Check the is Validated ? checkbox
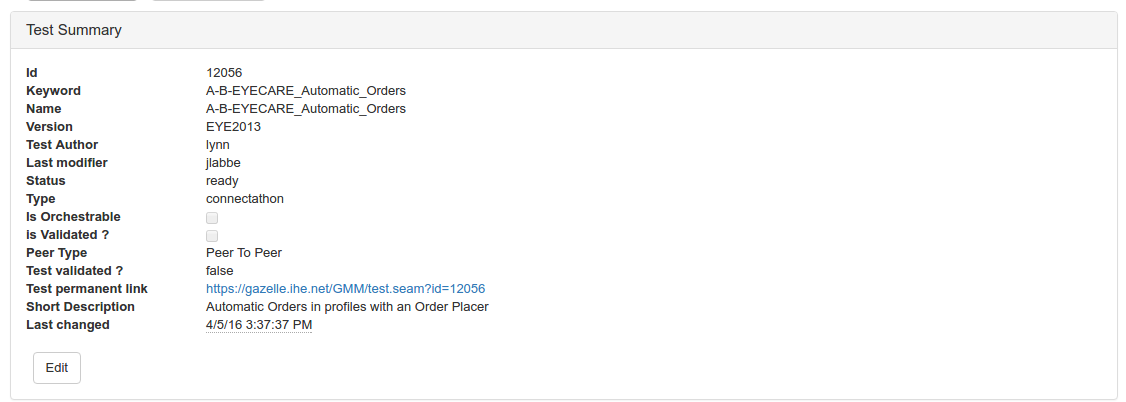This screenshot has height=402, width=1126. tap(212, 235)
